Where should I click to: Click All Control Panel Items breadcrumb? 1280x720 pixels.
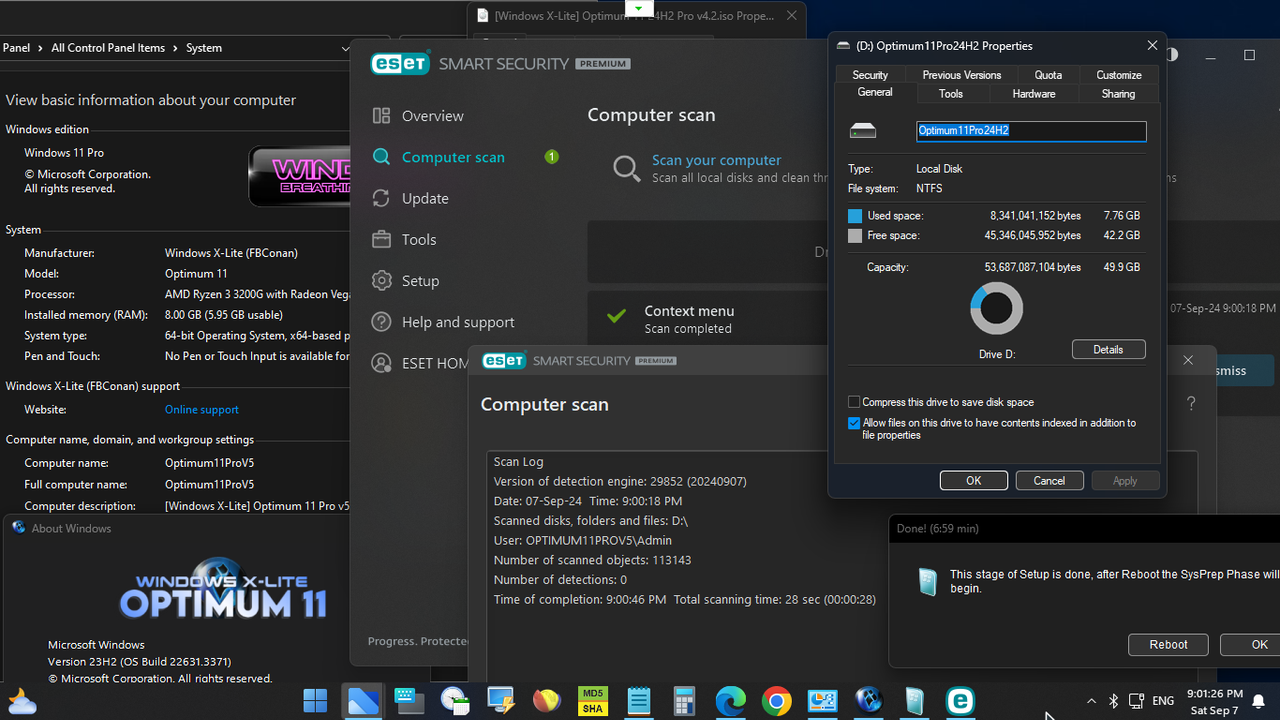pos(109,48)
